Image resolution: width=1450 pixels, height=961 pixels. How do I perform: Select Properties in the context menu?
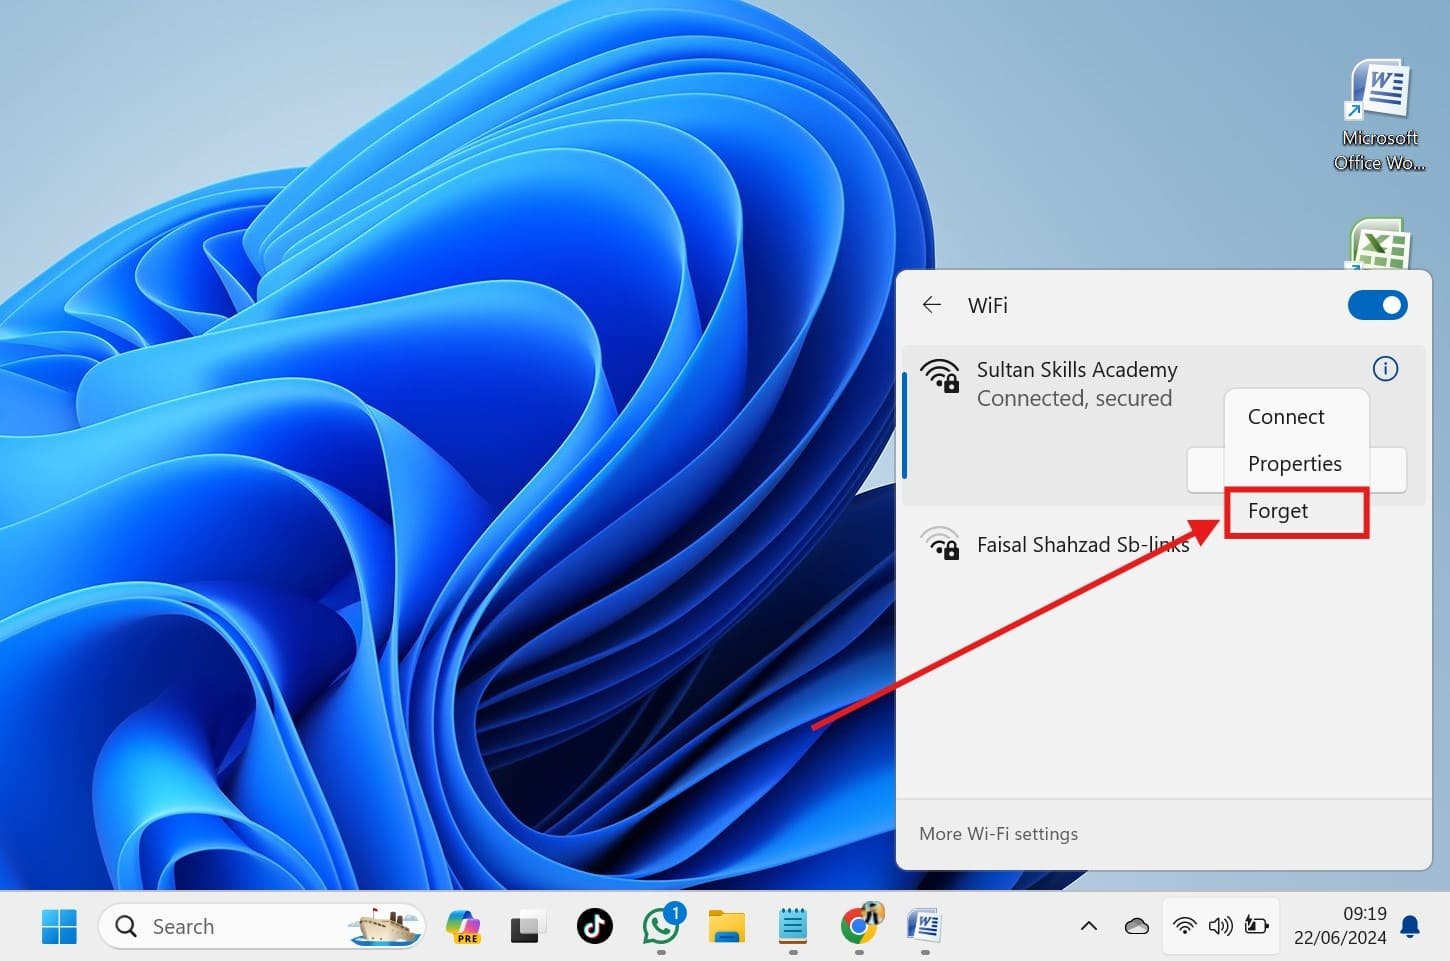click(1294, 464)
